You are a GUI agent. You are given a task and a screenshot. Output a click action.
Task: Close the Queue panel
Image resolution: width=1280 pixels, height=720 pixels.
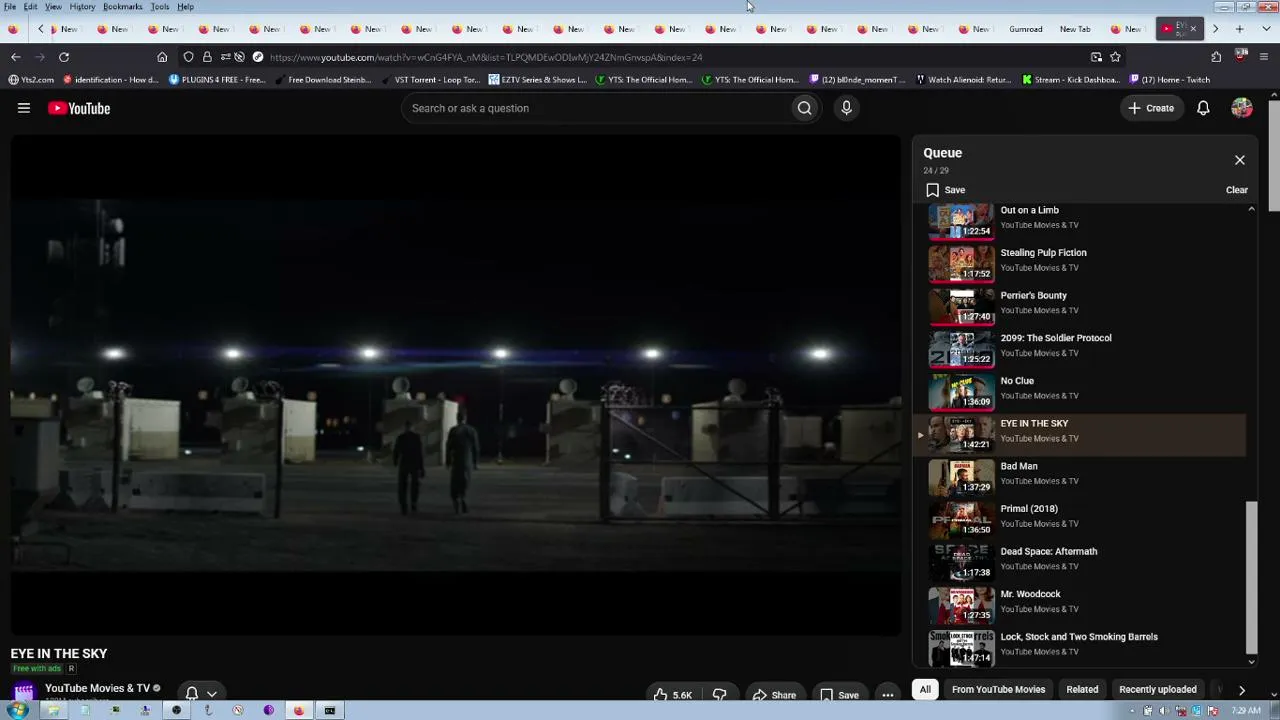tap(1240, 160)
